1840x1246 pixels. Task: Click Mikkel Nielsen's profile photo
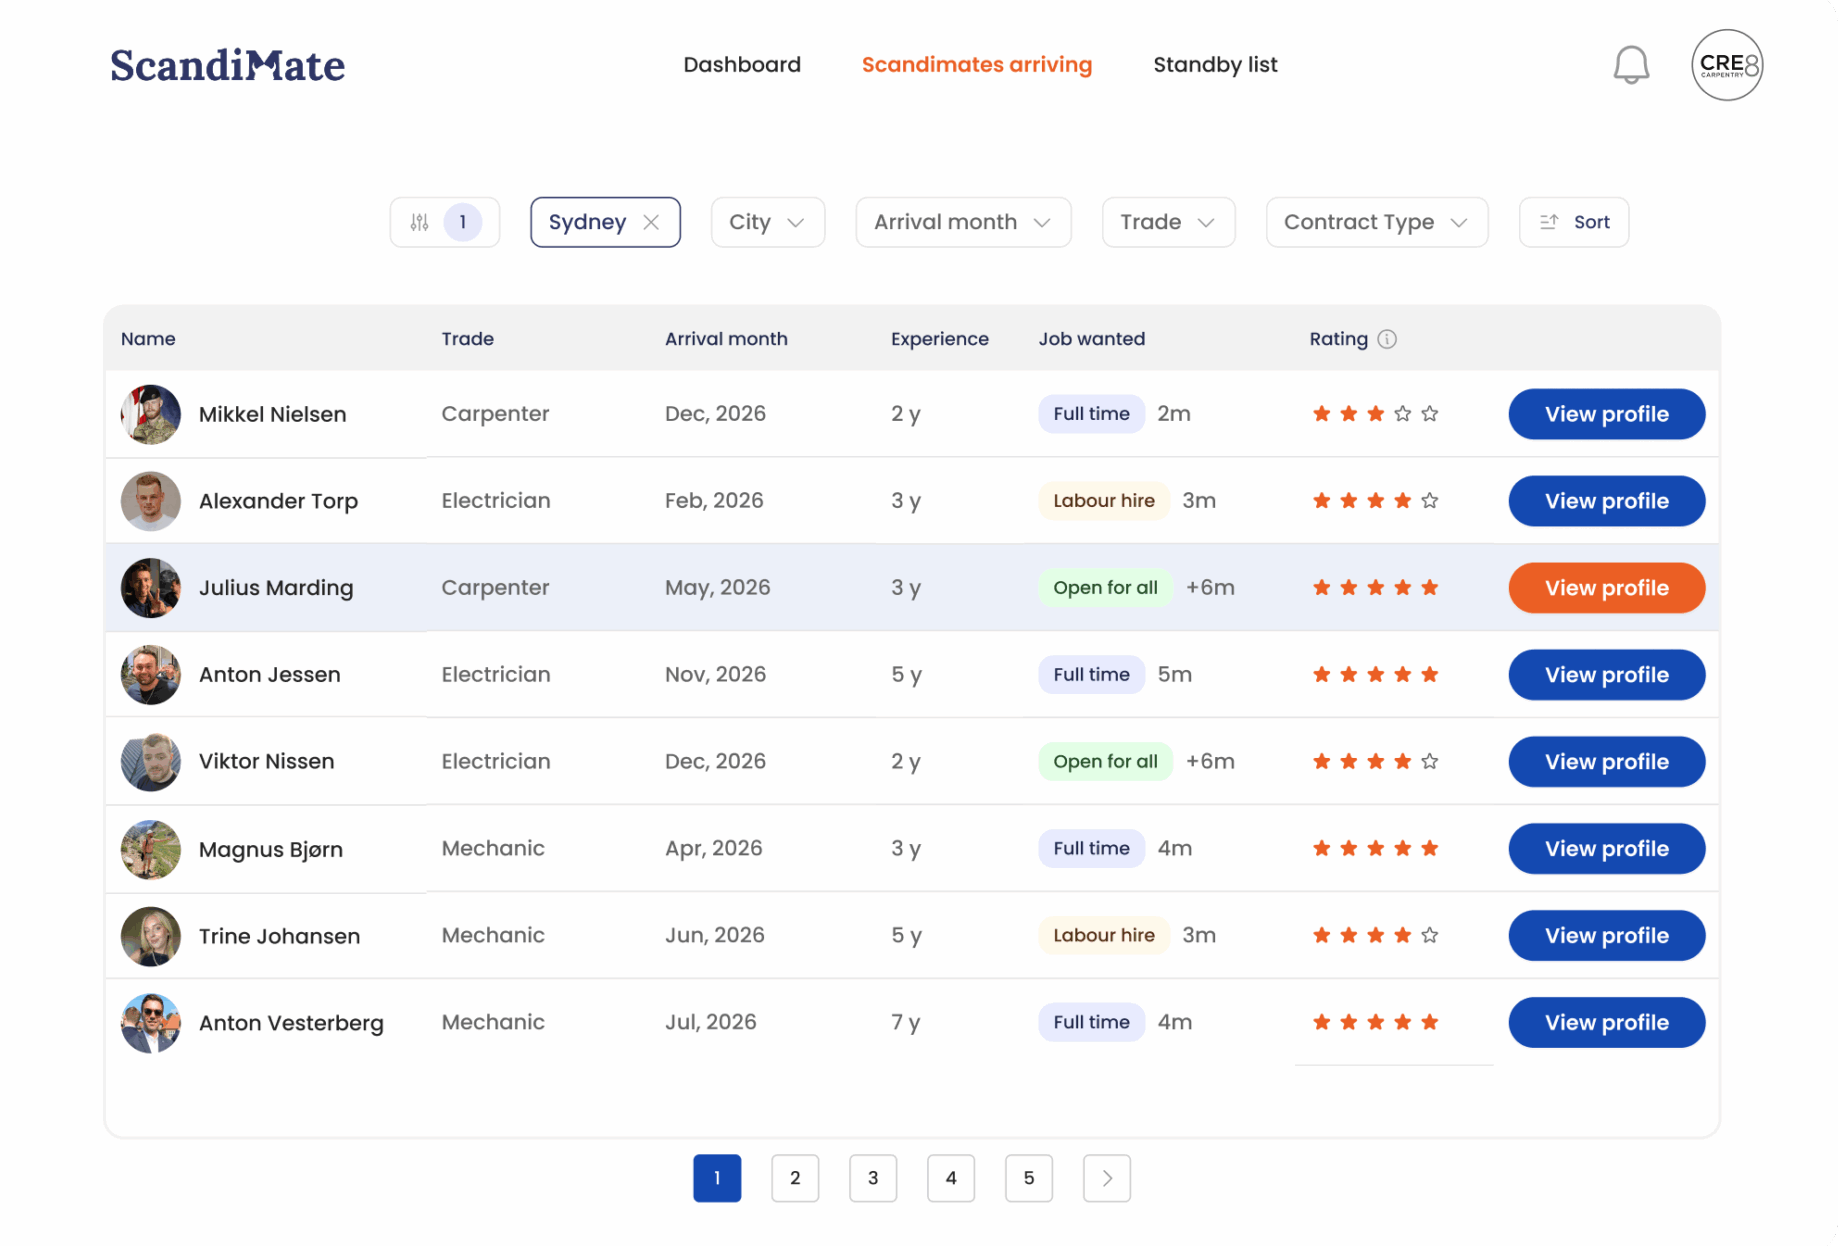click(151, 414)
